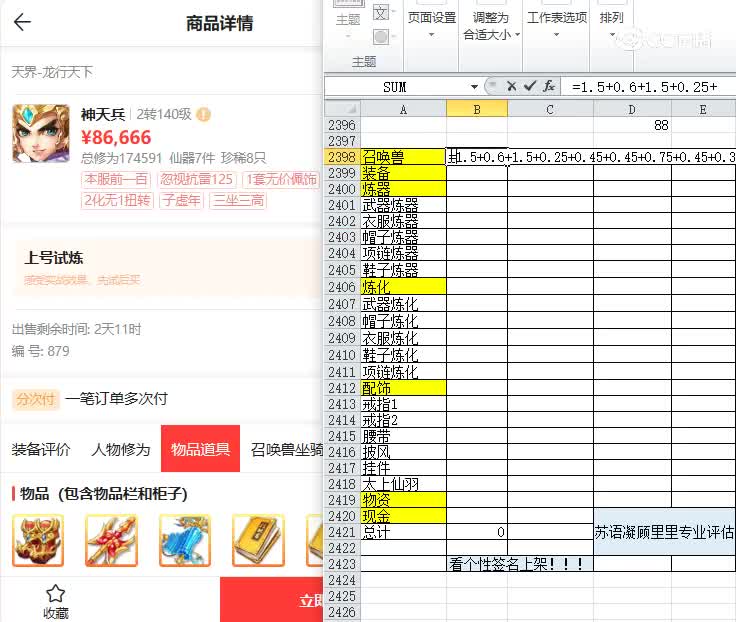Click cell 帽子炼器
Screen dimensions: 736x622
[x=403, y=237]
